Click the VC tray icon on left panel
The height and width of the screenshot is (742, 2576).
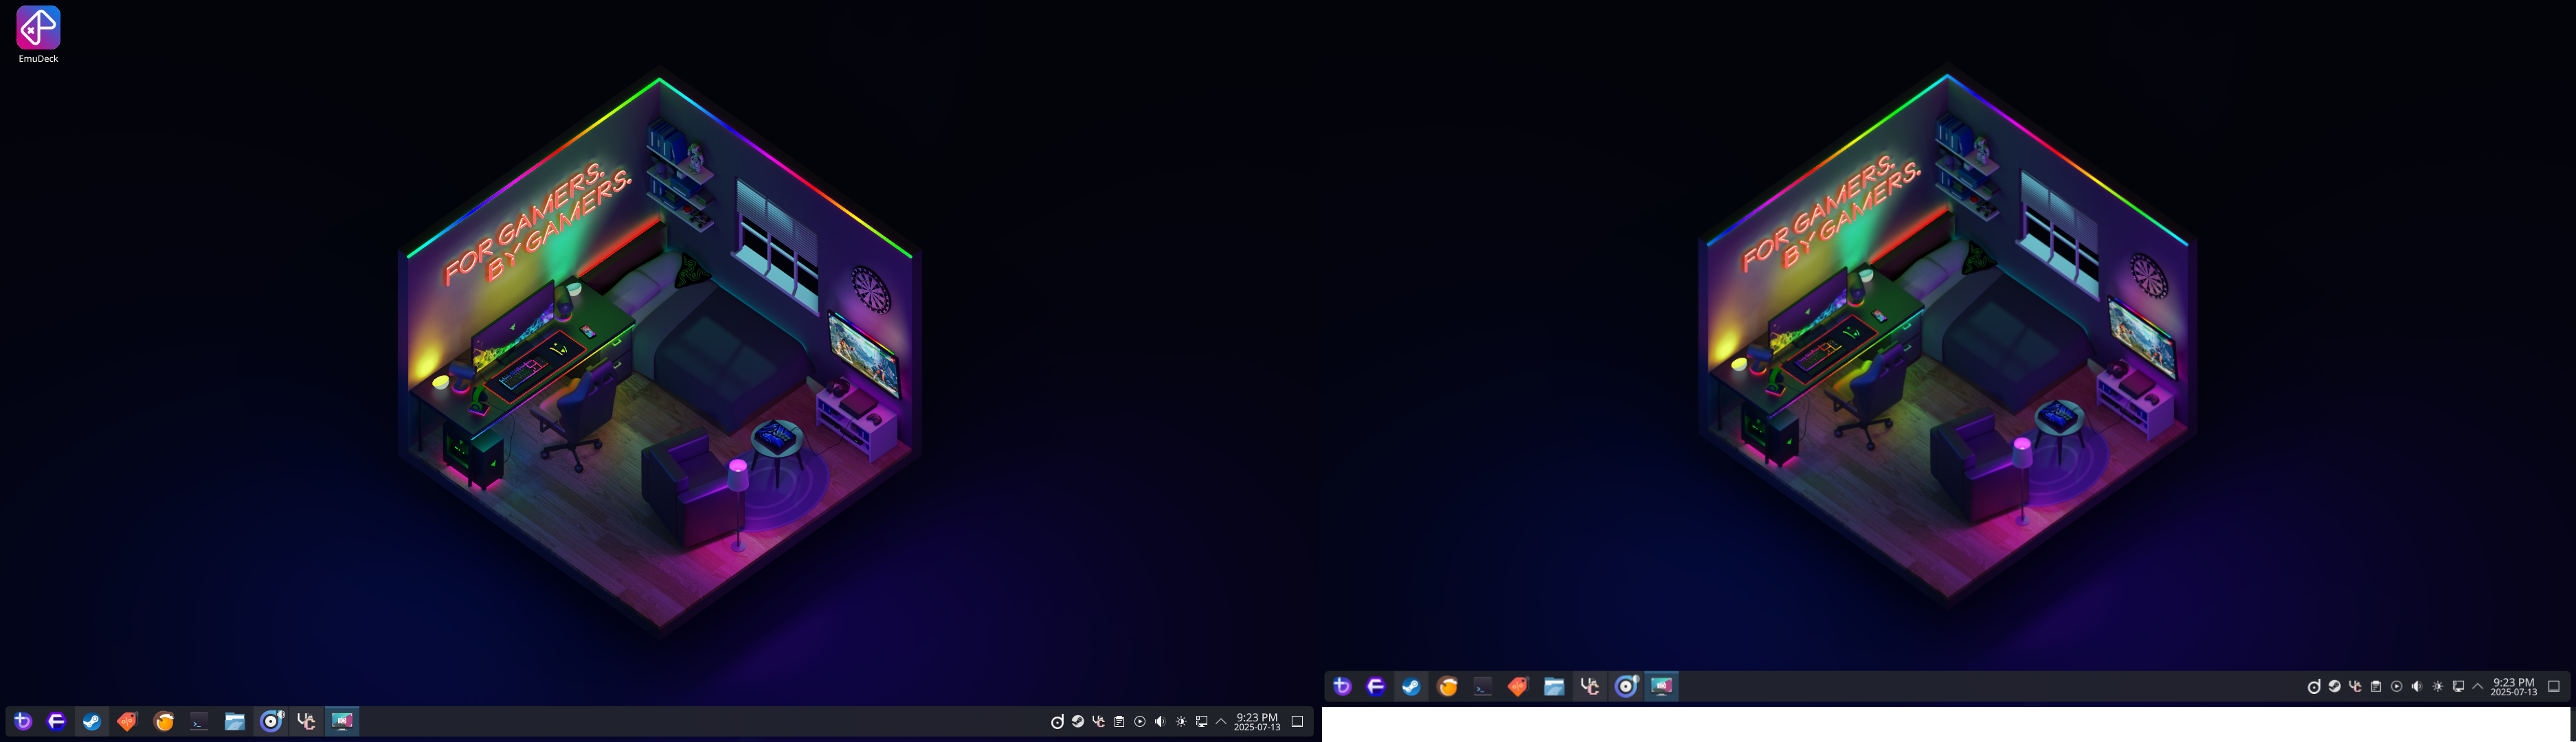tap(1099, 721)
